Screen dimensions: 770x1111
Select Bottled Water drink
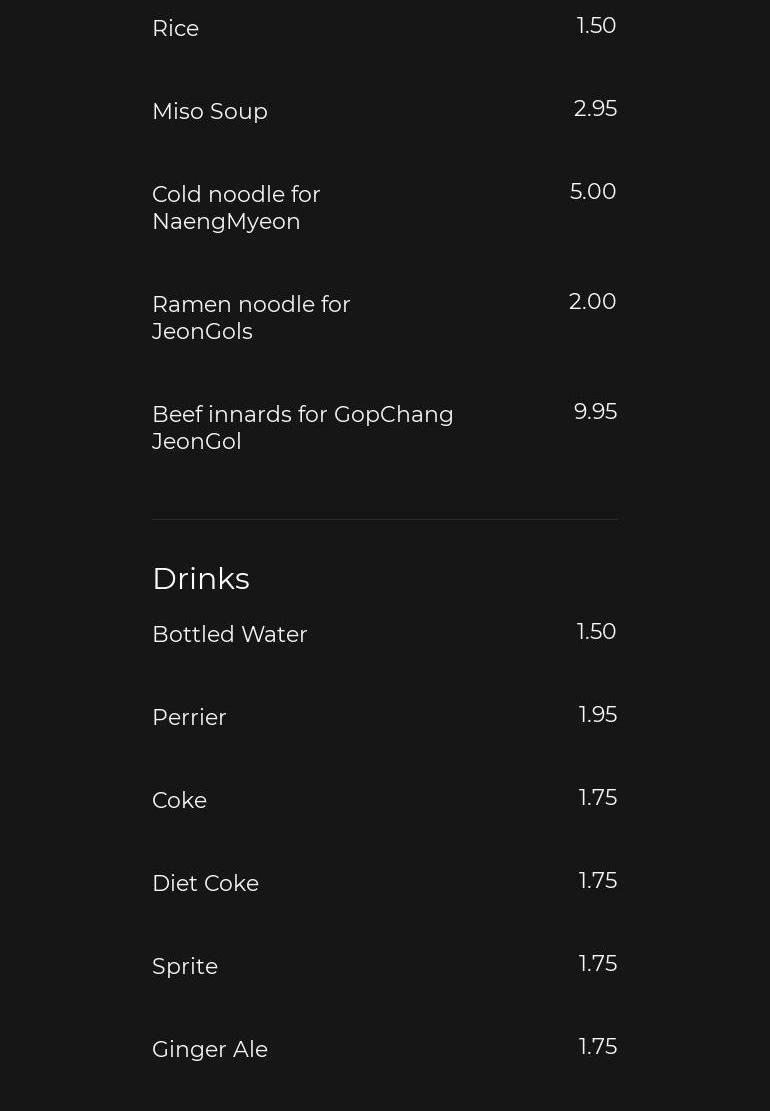coord(230,634)
